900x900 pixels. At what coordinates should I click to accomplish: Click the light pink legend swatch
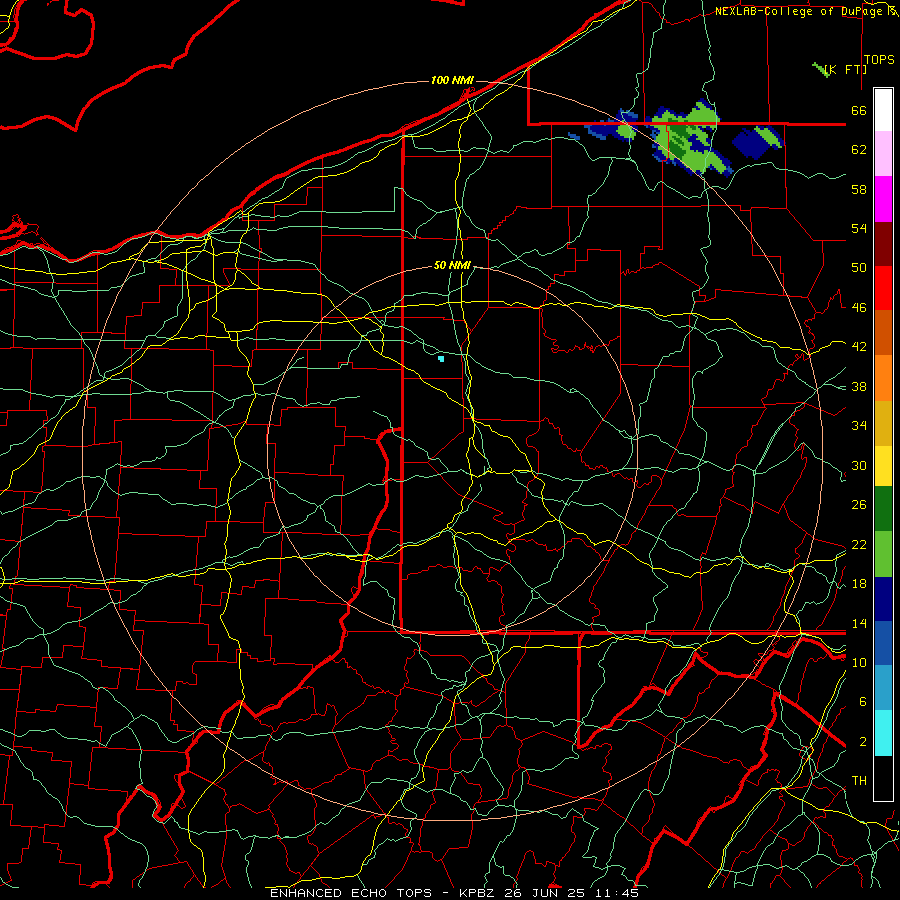(883, 154)
